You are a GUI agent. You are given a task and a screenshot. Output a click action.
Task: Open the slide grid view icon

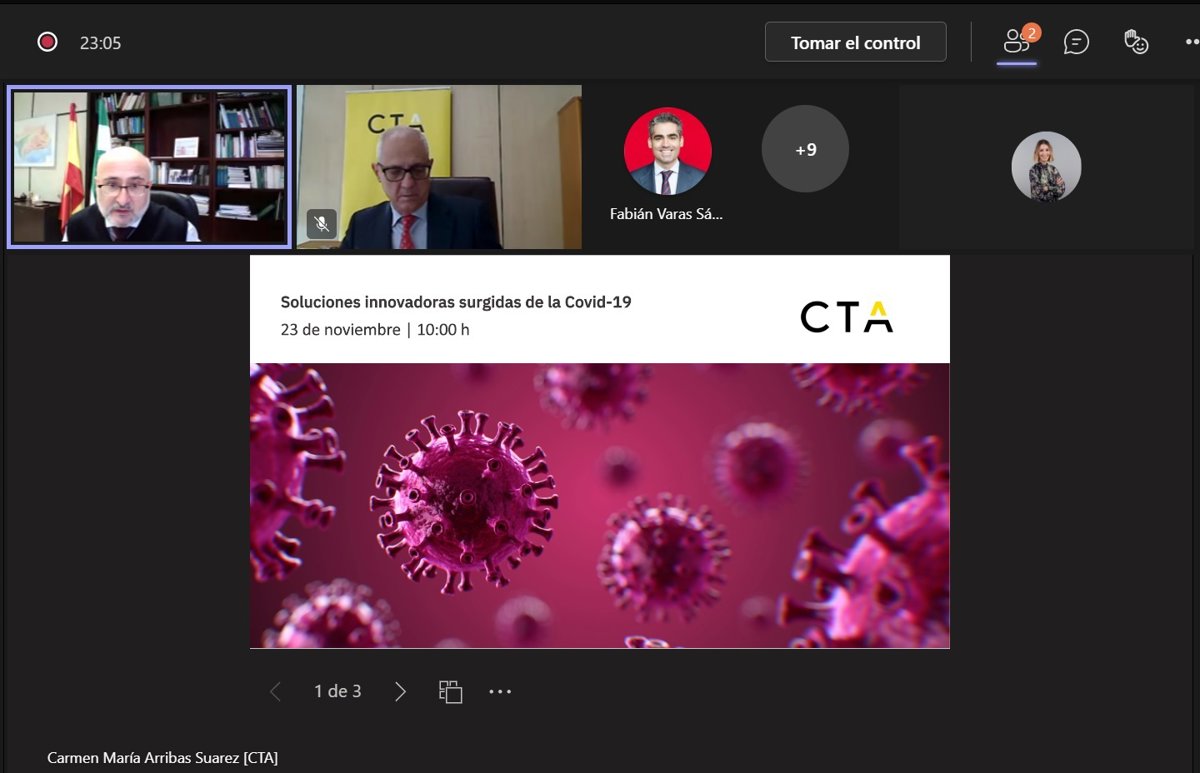coord(451,691)
